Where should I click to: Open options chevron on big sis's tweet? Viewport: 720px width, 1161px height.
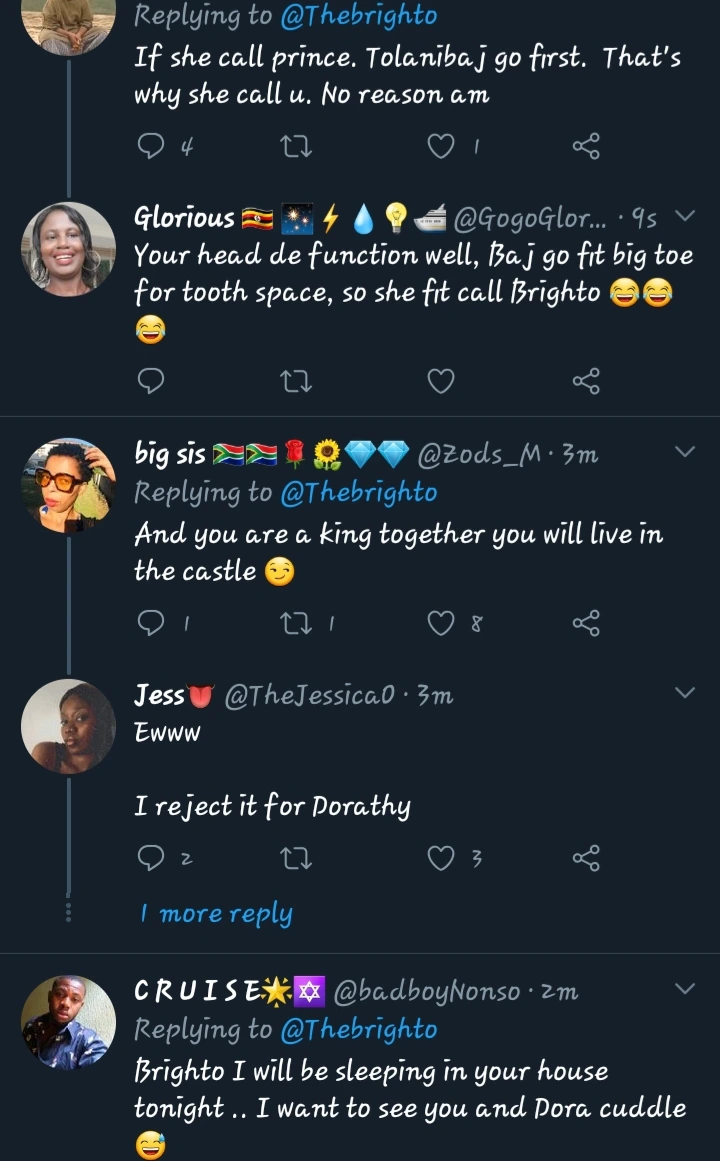coord(685,452)
